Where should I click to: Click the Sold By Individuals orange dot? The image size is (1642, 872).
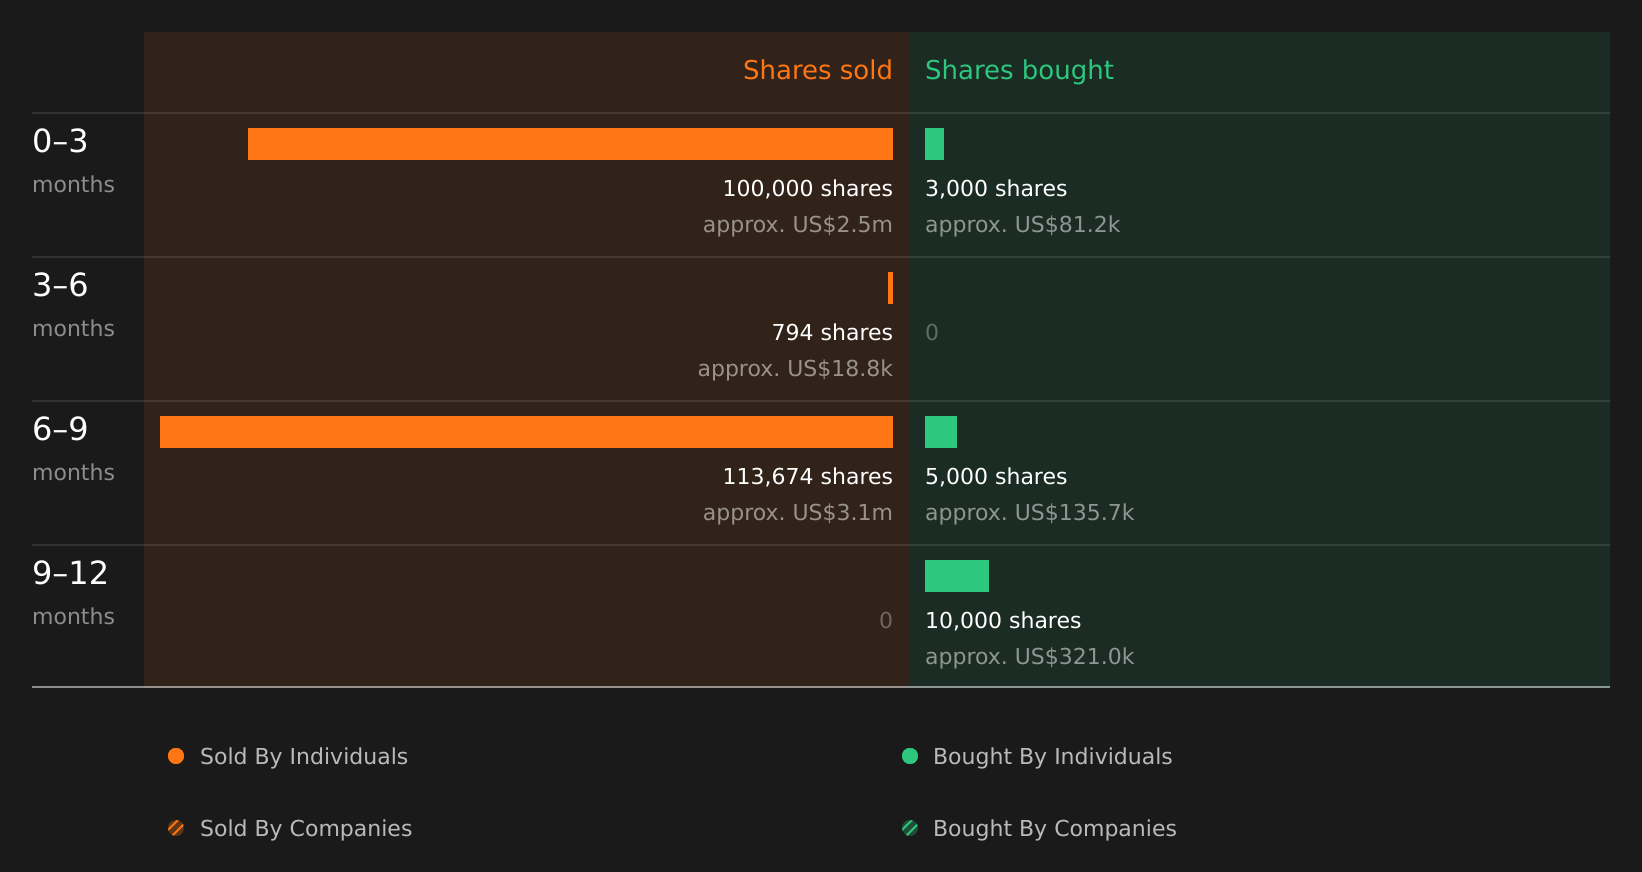(176, 756)
